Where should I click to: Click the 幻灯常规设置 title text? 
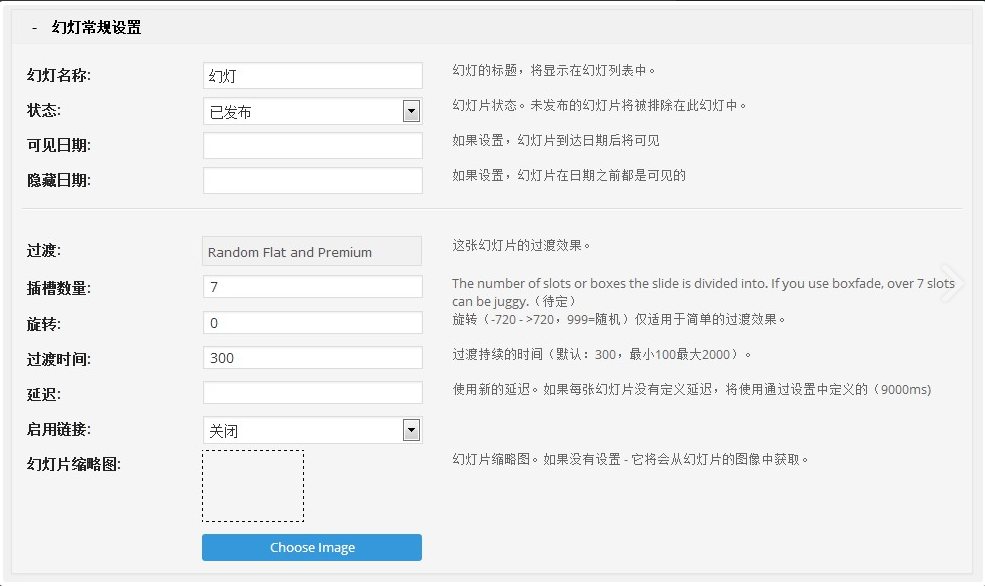[x=96, y=28]
